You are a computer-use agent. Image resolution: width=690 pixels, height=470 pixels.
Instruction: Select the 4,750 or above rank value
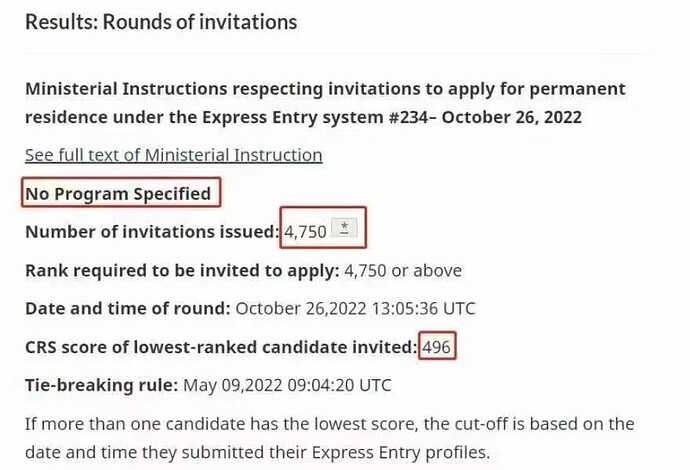(403, 270)
